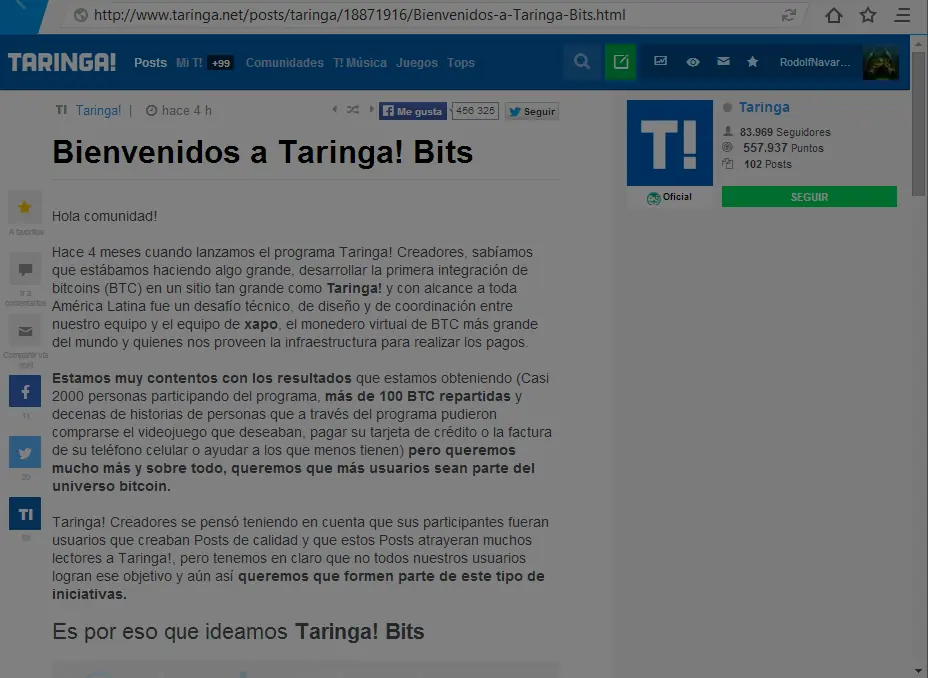Image resolution: width=928 pixels, height=678 pixels.
Task: Reload page with refresh icon
Action: (x=788, y=15)
